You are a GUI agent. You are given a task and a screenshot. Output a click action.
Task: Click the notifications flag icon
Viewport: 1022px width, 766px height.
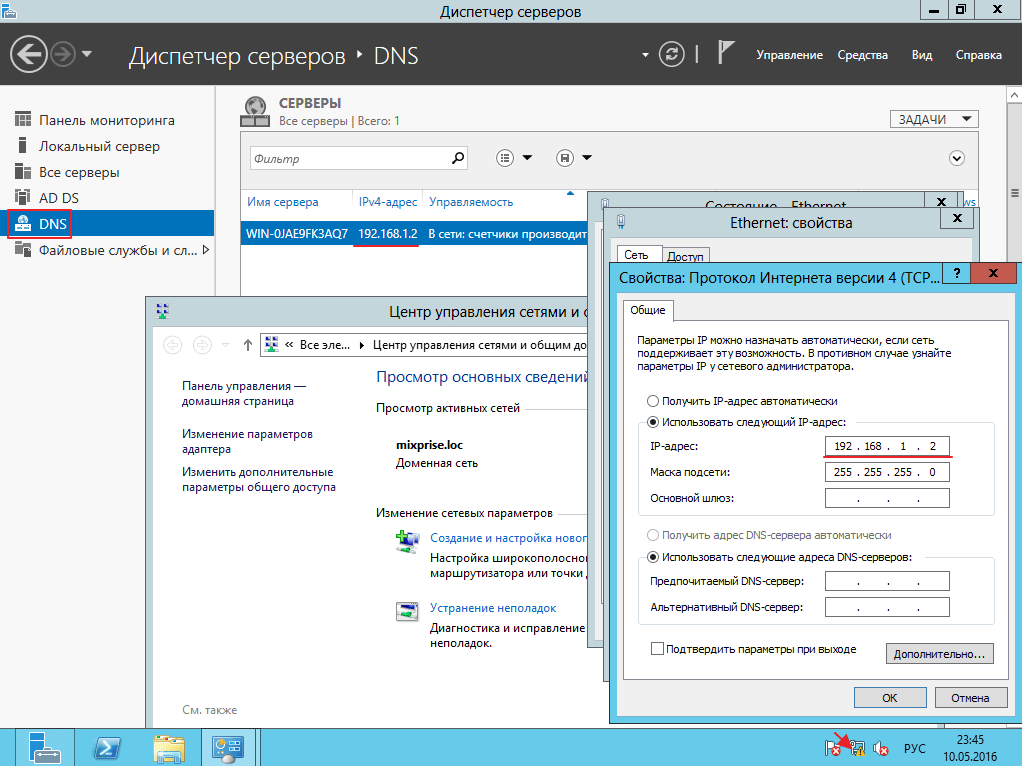pyautogui.click(x=727, y=54)
